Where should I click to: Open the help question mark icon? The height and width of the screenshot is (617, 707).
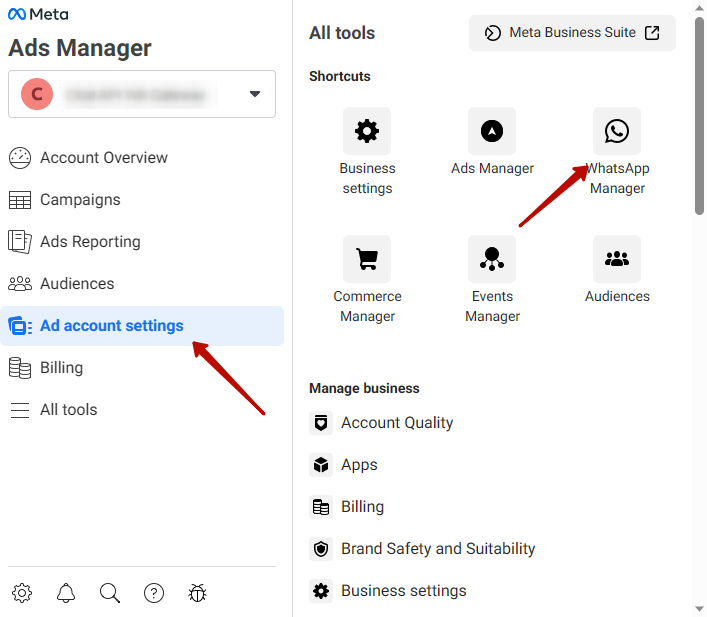click(154, 593)
